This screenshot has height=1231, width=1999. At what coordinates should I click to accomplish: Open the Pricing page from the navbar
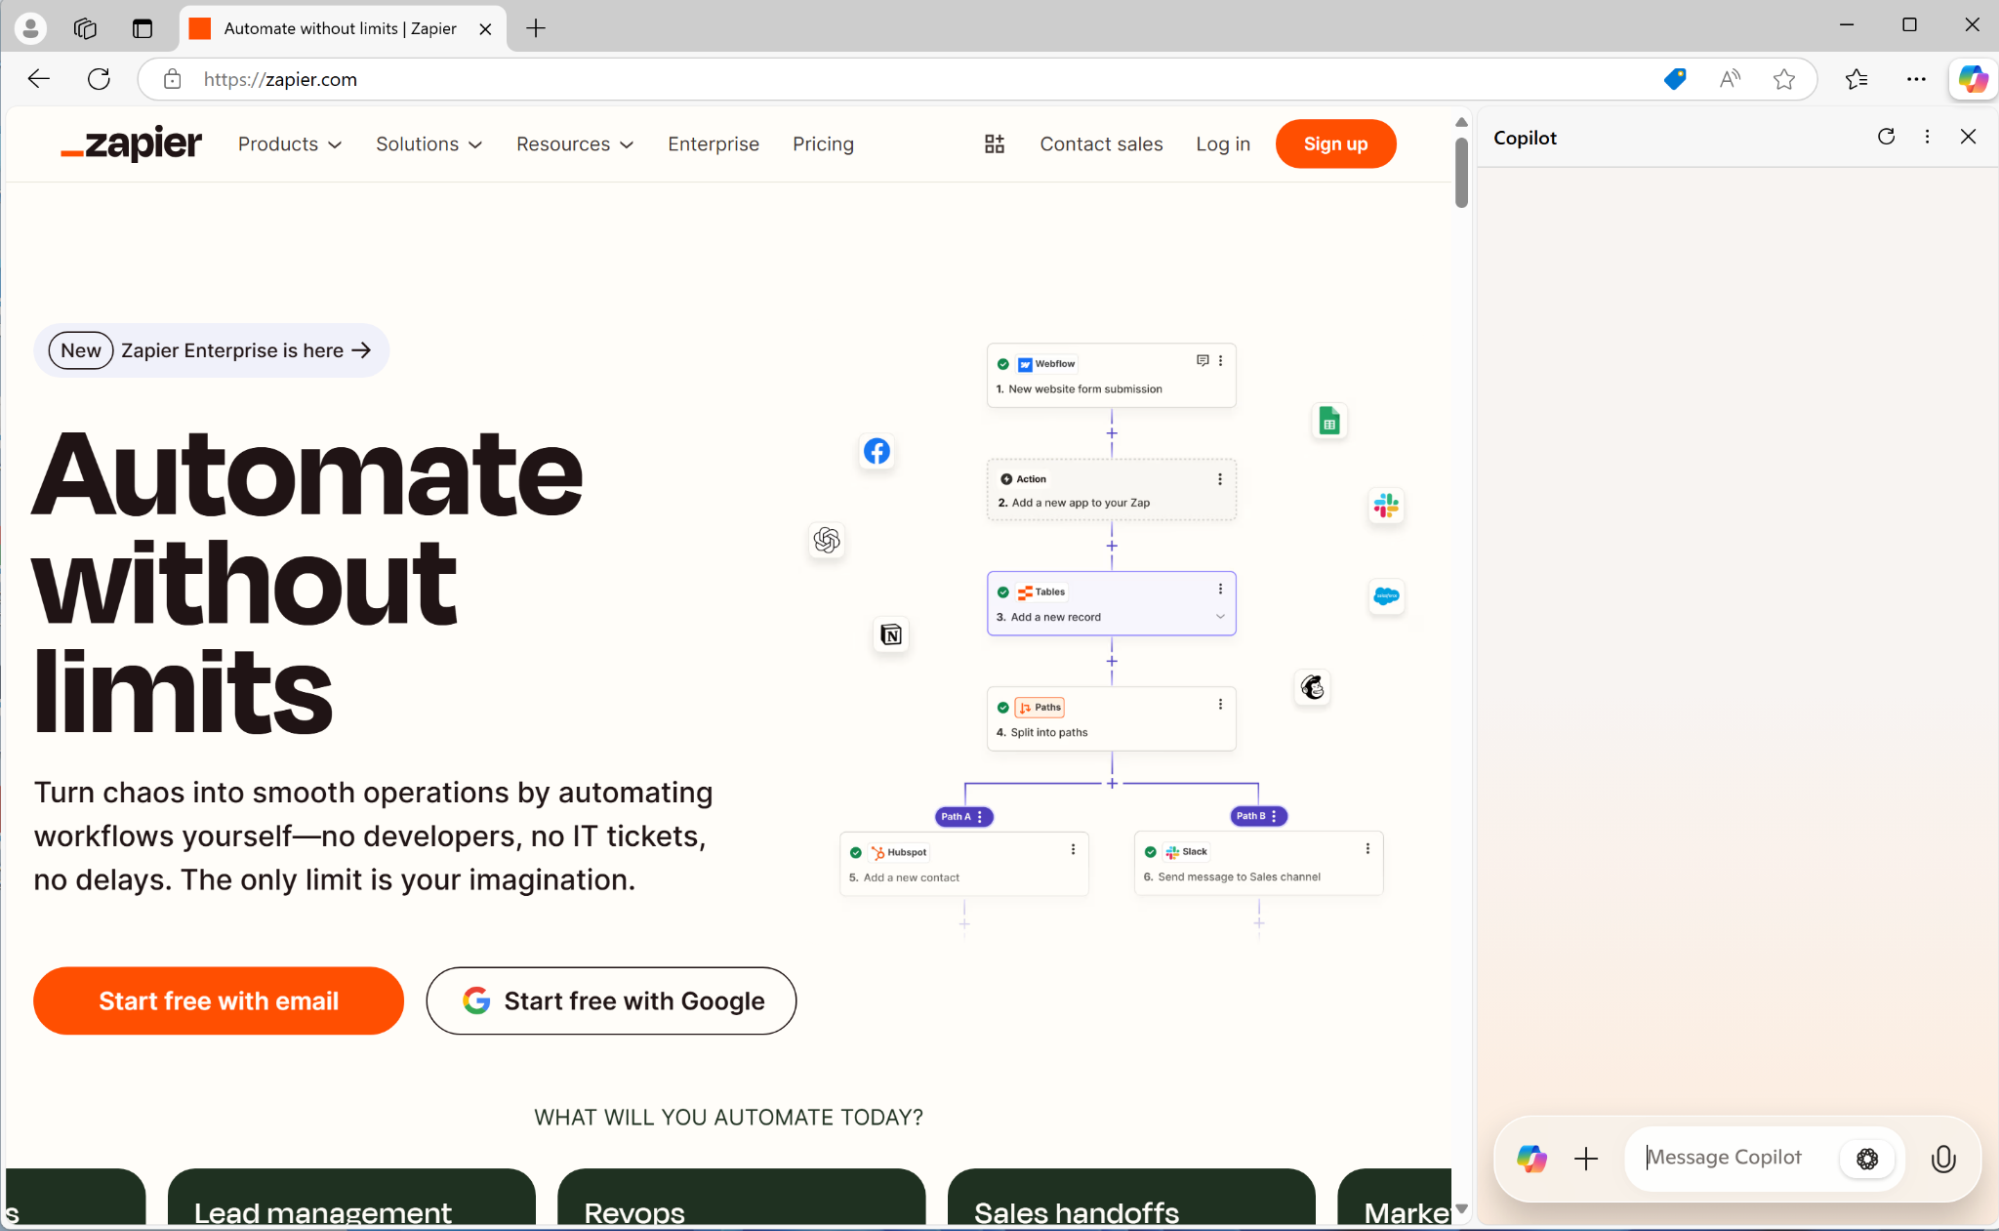click(823, 144)
